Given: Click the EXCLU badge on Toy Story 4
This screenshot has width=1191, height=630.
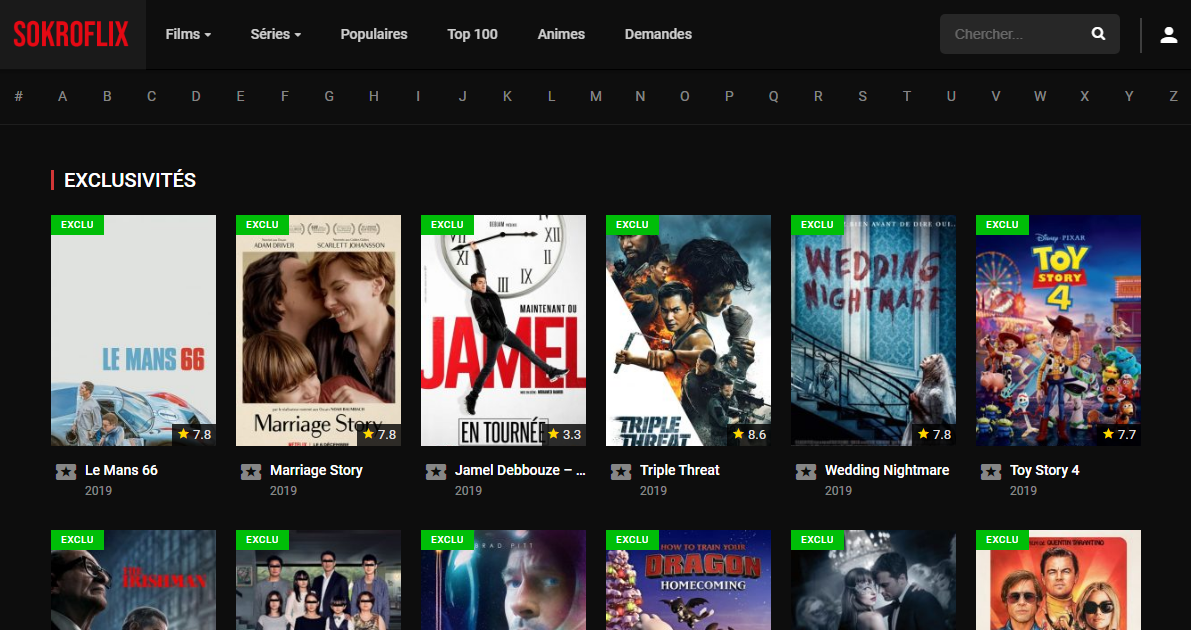Looking at the screenshot, I should click(1003, 225).
